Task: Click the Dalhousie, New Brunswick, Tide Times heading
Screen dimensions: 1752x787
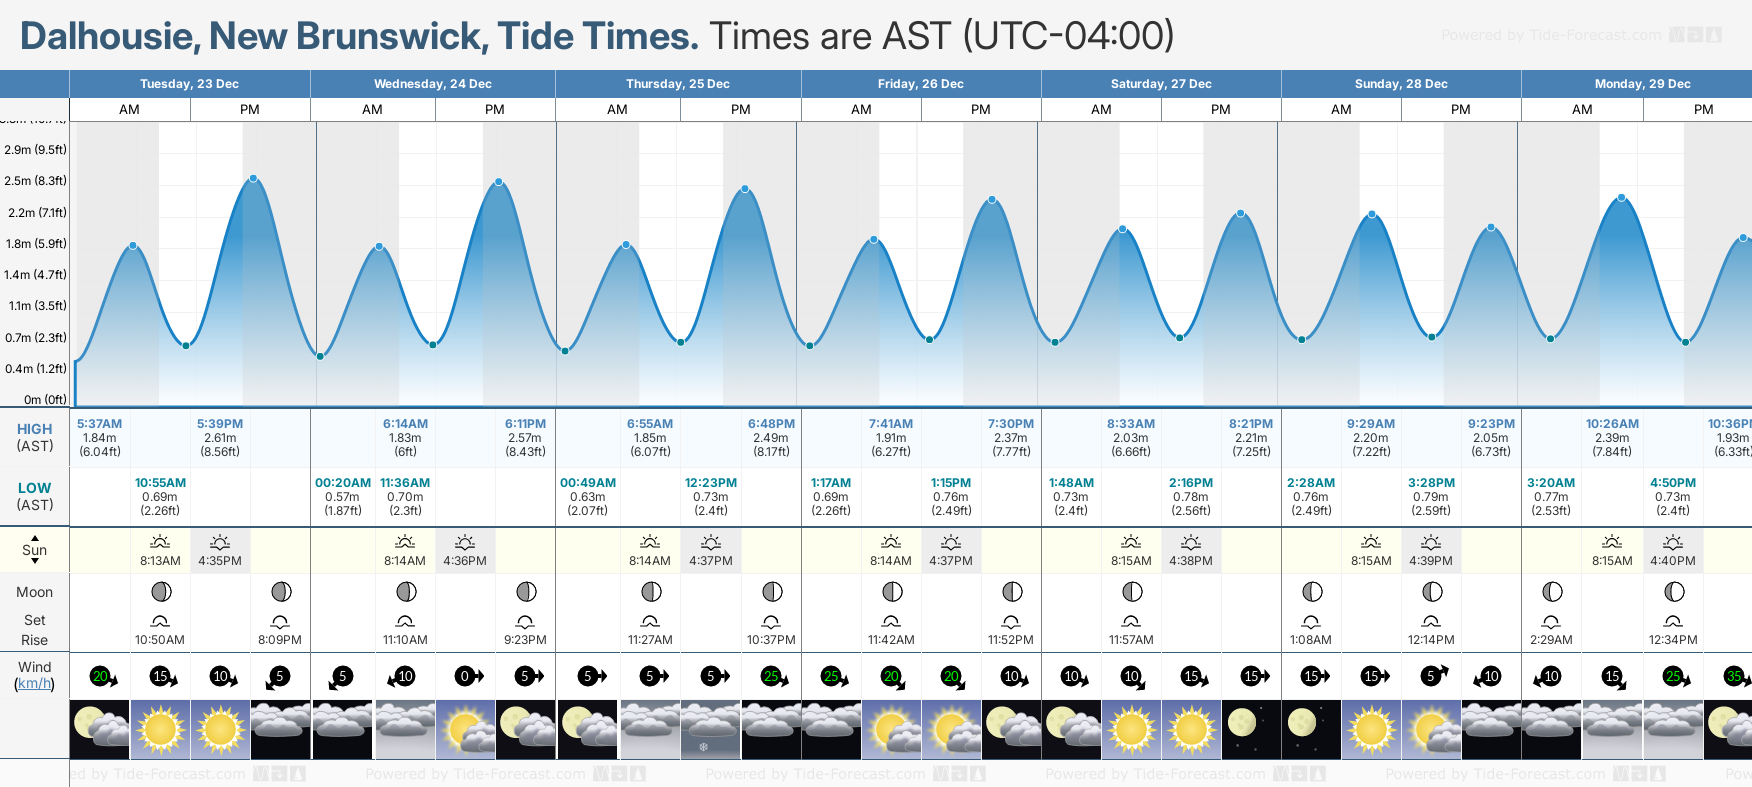Action: tap(359, 36)
